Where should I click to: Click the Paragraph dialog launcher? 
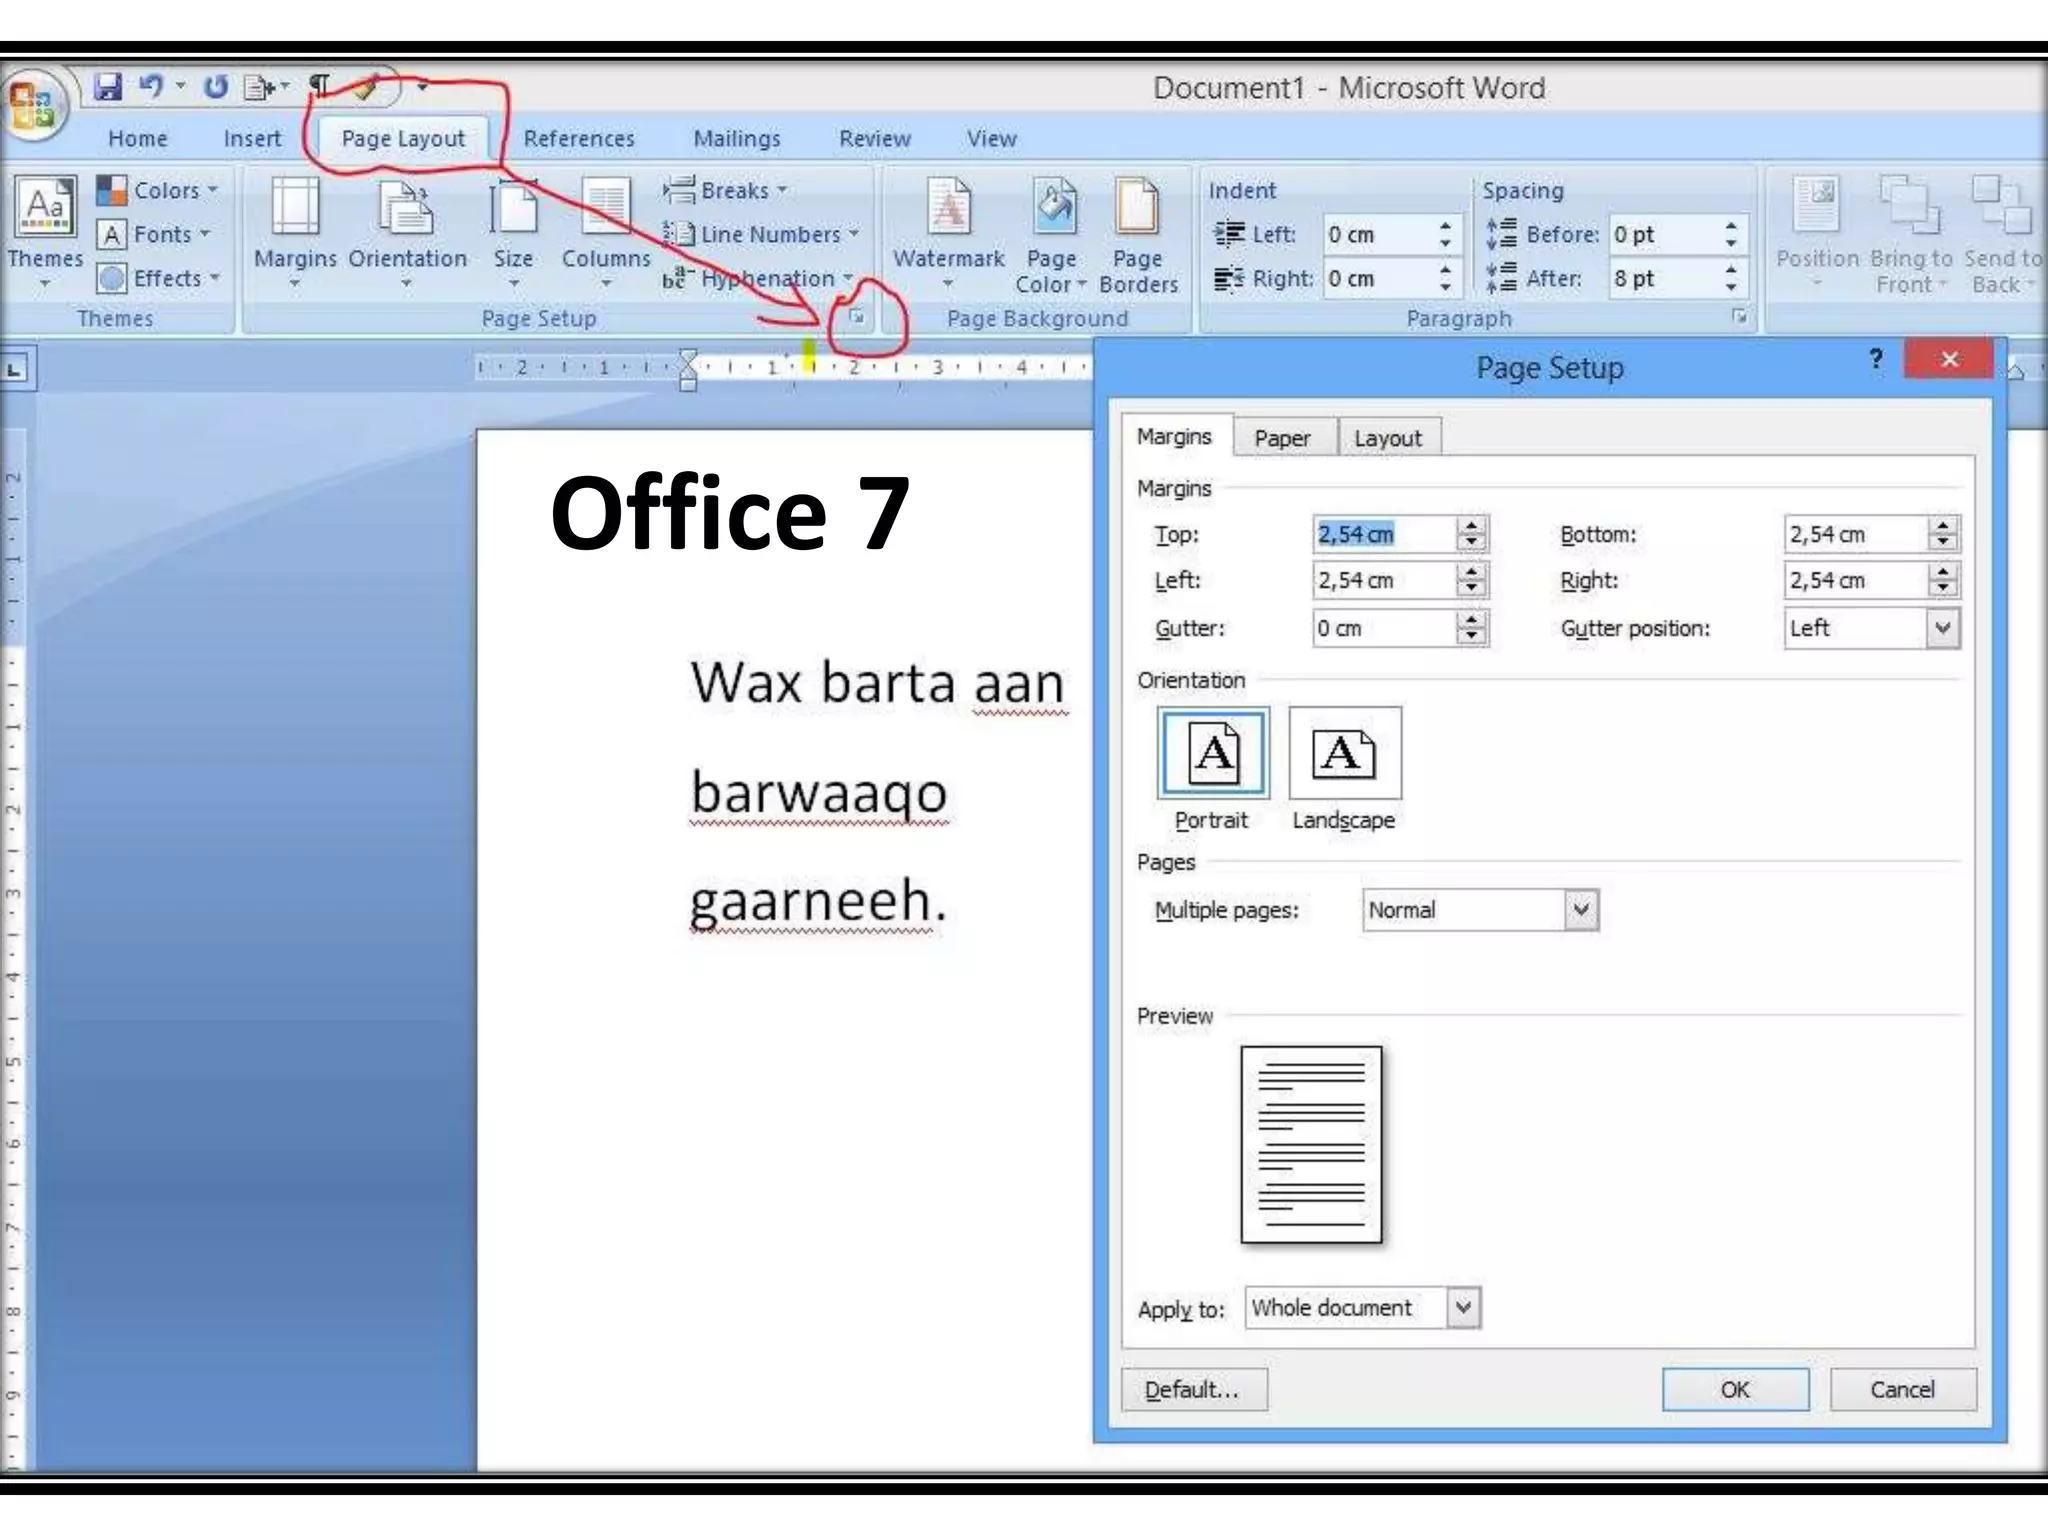[1740, 317]
